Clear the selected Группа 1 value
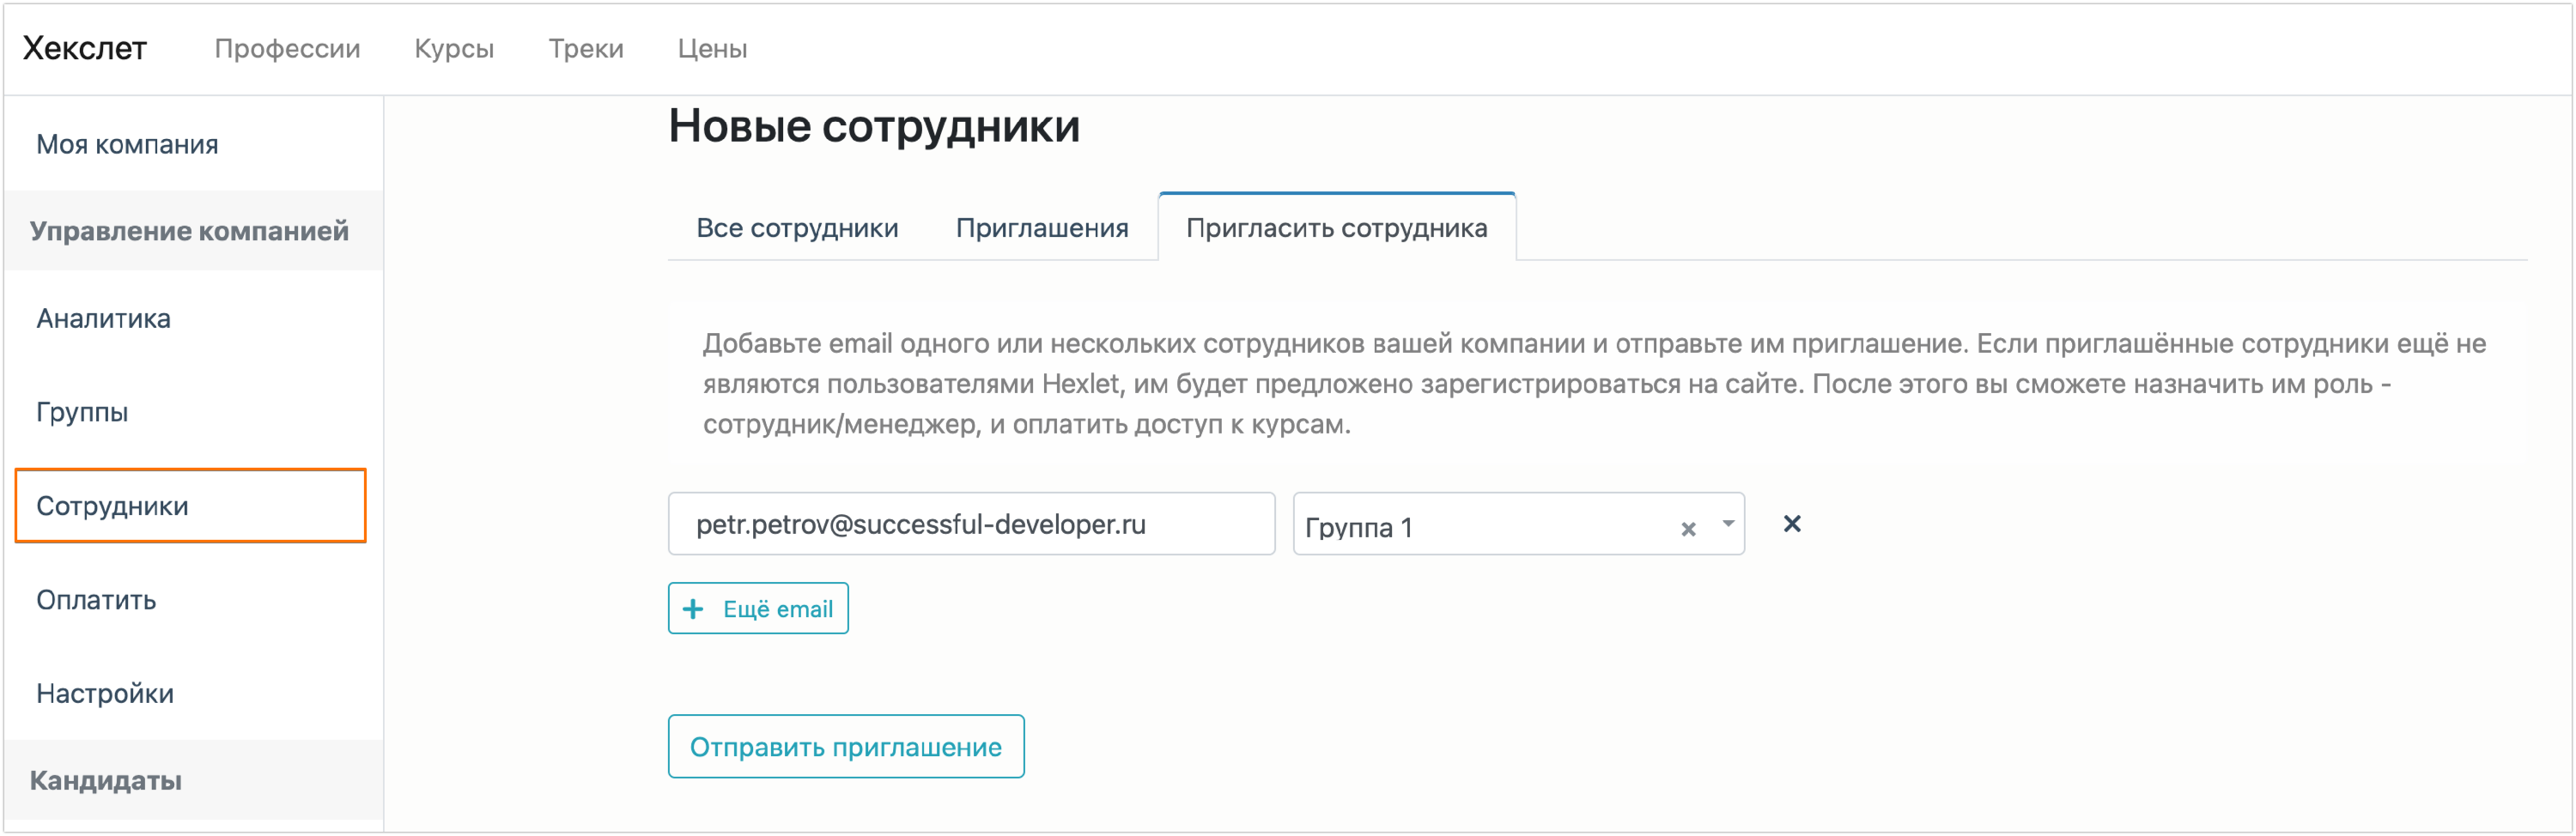The image size is (2576, 836). coord(1688,529)
